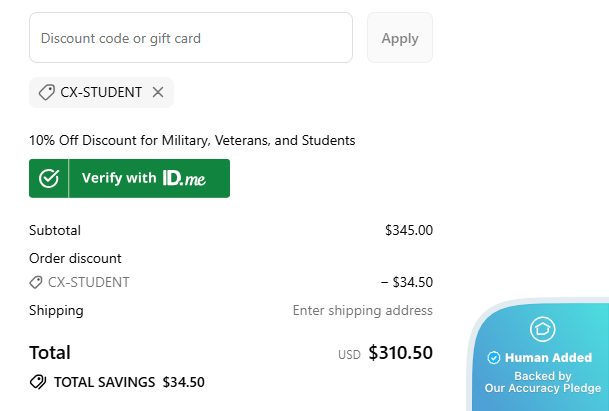This screenshot has width=609, height=411.
Task: Click the $310.50 total amount
Action: coord(400,353)
